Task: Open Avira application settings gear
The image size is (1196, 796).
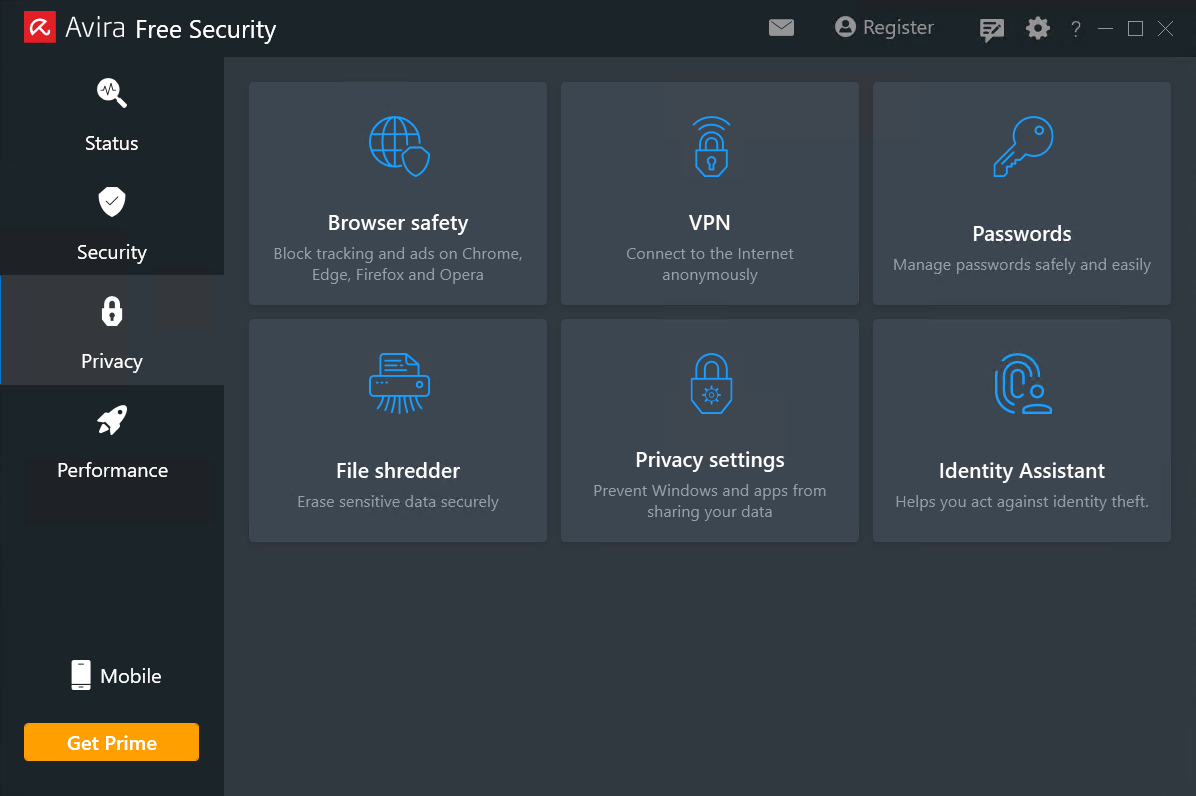Action: click(x=1037, y=28)
